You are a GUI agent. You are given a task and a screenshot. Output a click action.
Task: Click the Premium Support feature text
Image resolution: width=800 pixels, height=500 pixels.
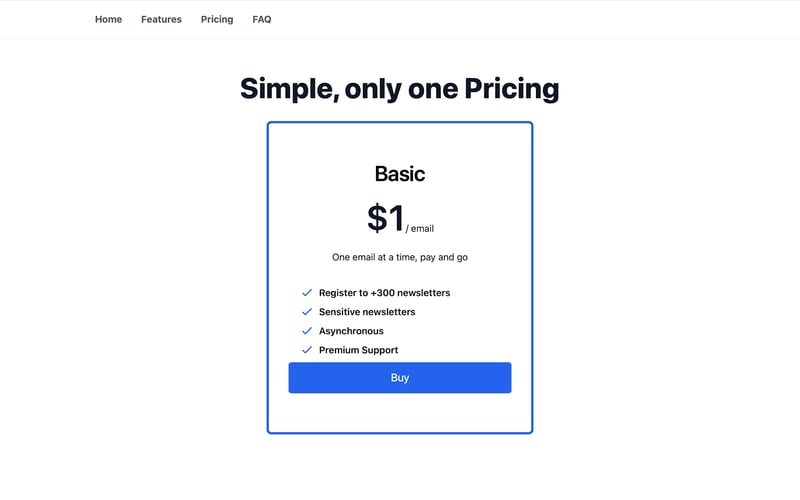(x=358, y=350)
